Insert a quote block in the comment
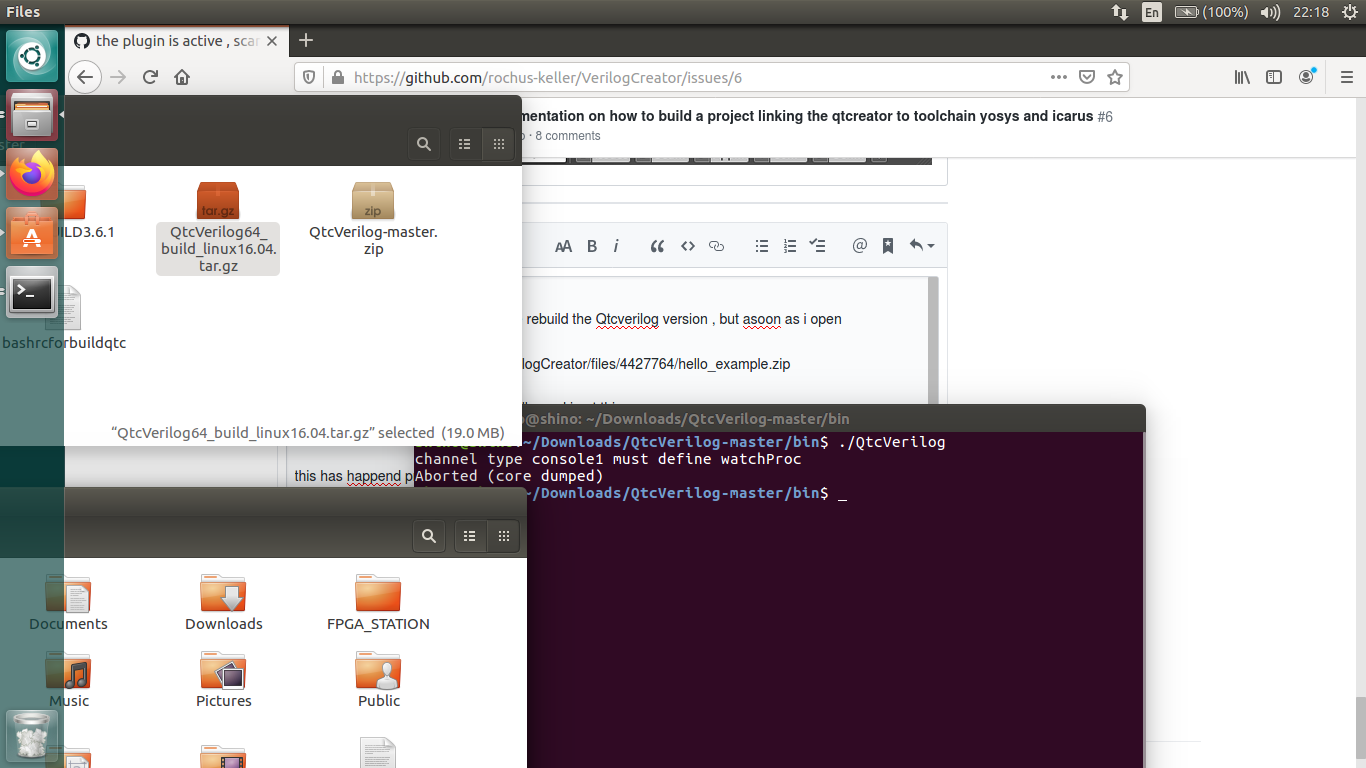1366x768 pixels. tap(657, 245)
